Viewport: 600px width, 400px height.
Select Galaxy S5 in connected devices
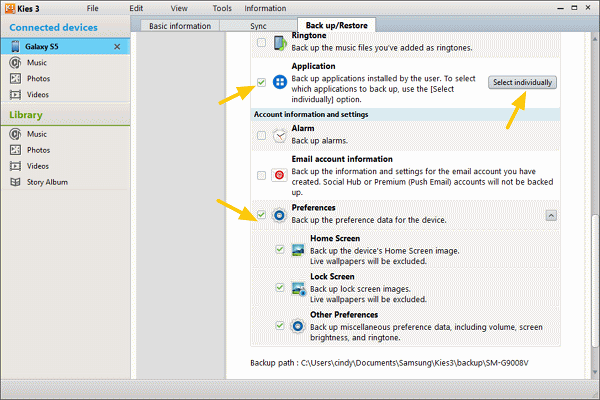coord(65,46)
